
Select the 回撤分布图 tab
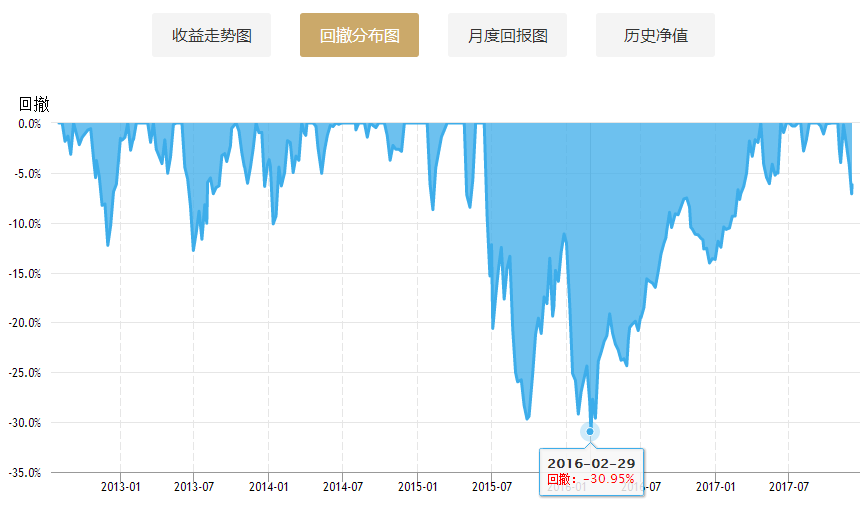point(359,35)
